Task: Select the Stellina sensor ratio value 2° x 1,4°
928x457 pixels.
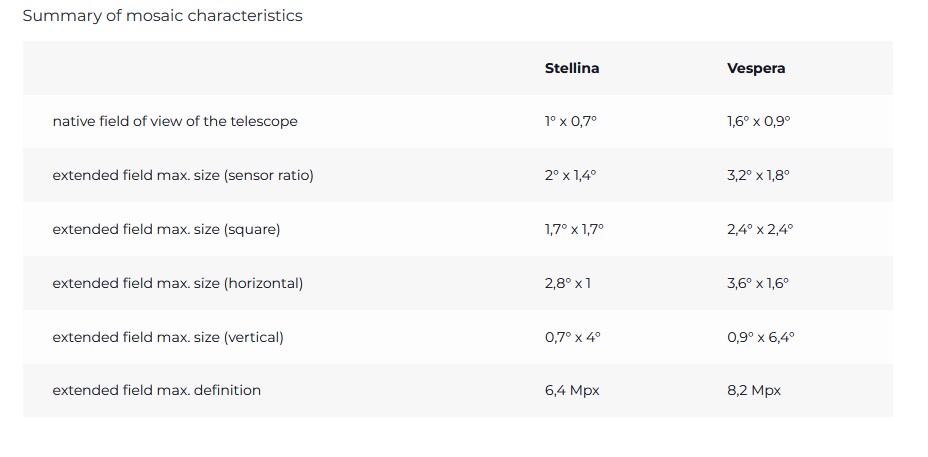Action: click(x=571, y=175)
